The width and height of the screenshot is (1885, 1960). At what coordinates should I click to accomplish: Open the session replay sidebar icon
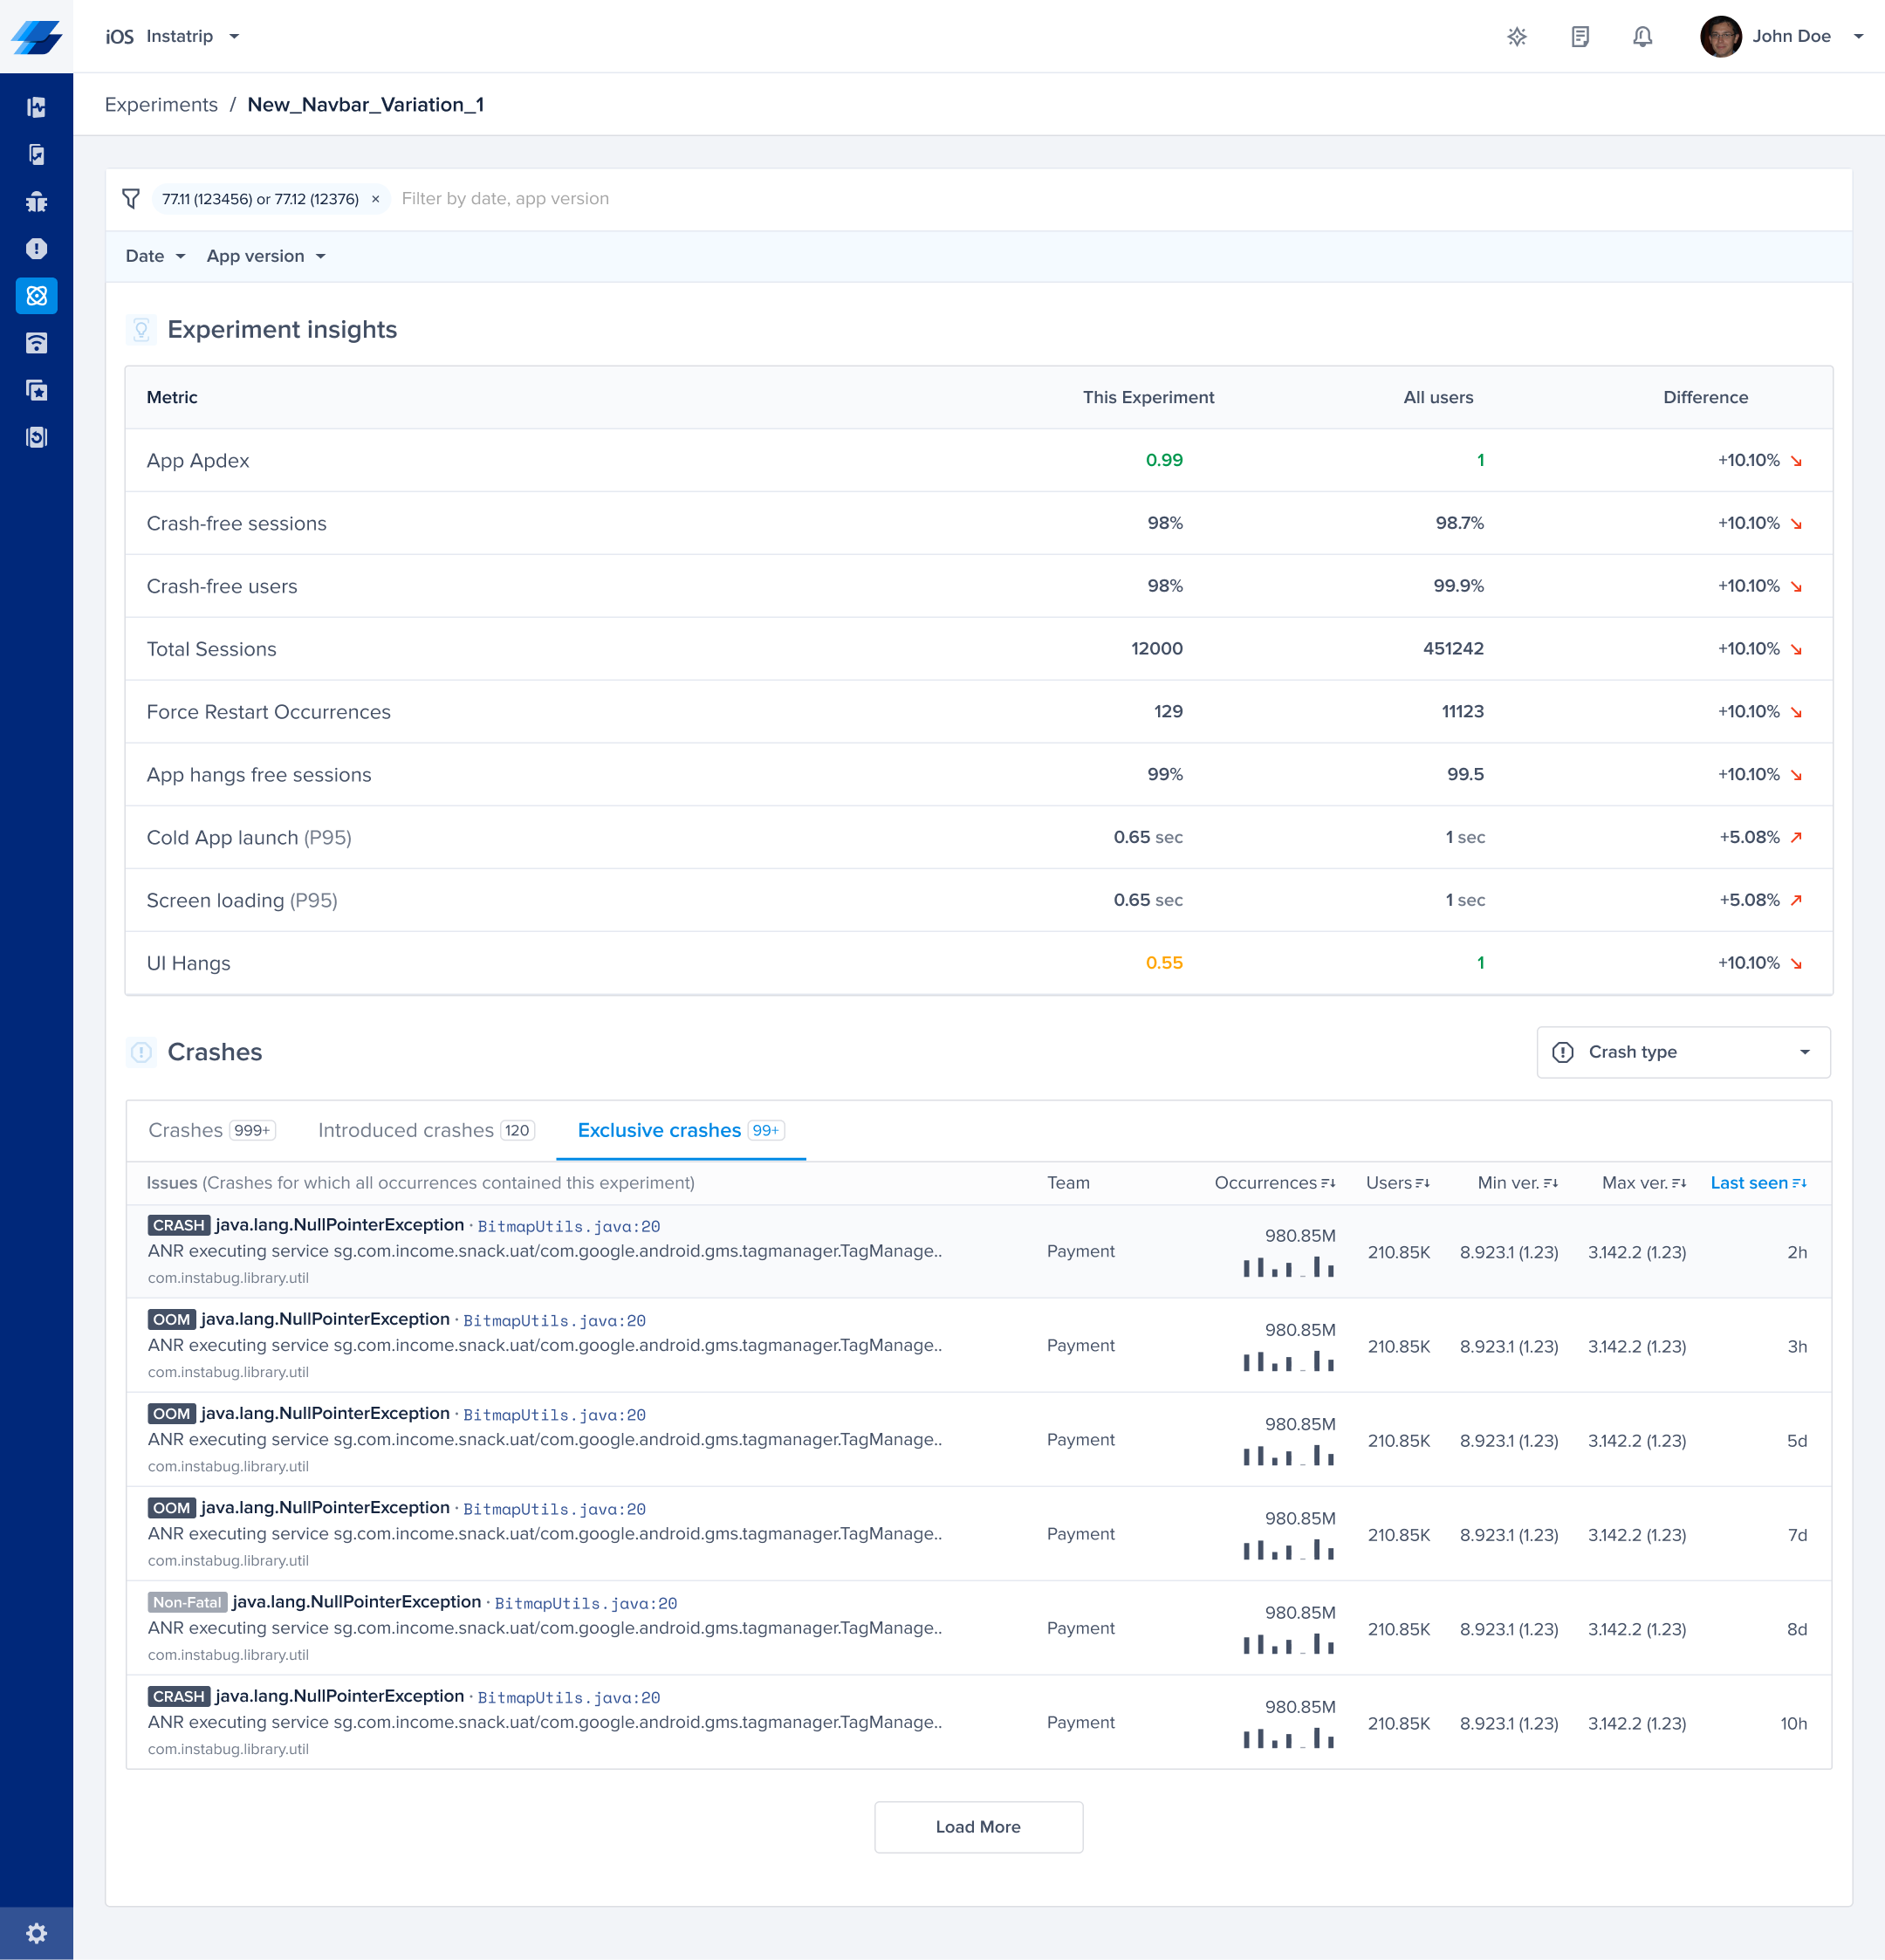click(x=36, y=437)
